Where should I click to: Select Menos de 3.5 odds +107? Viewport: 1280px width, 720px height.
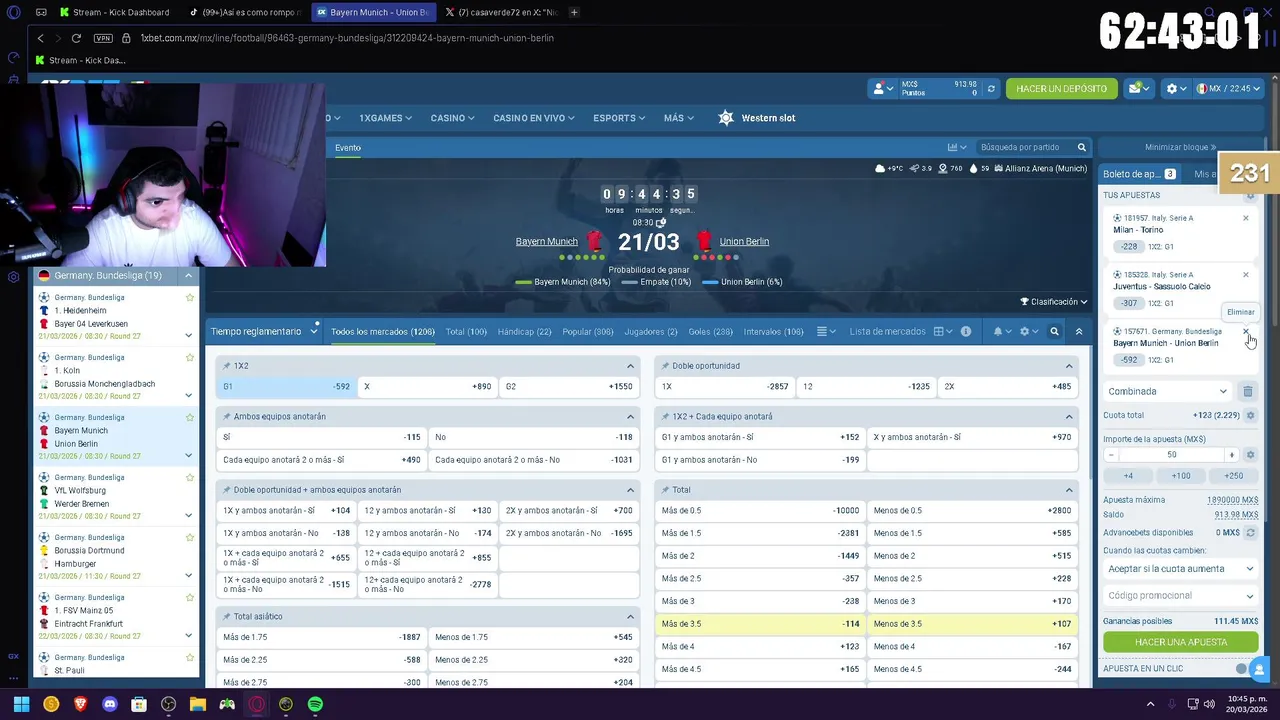[x=972, y=624]
